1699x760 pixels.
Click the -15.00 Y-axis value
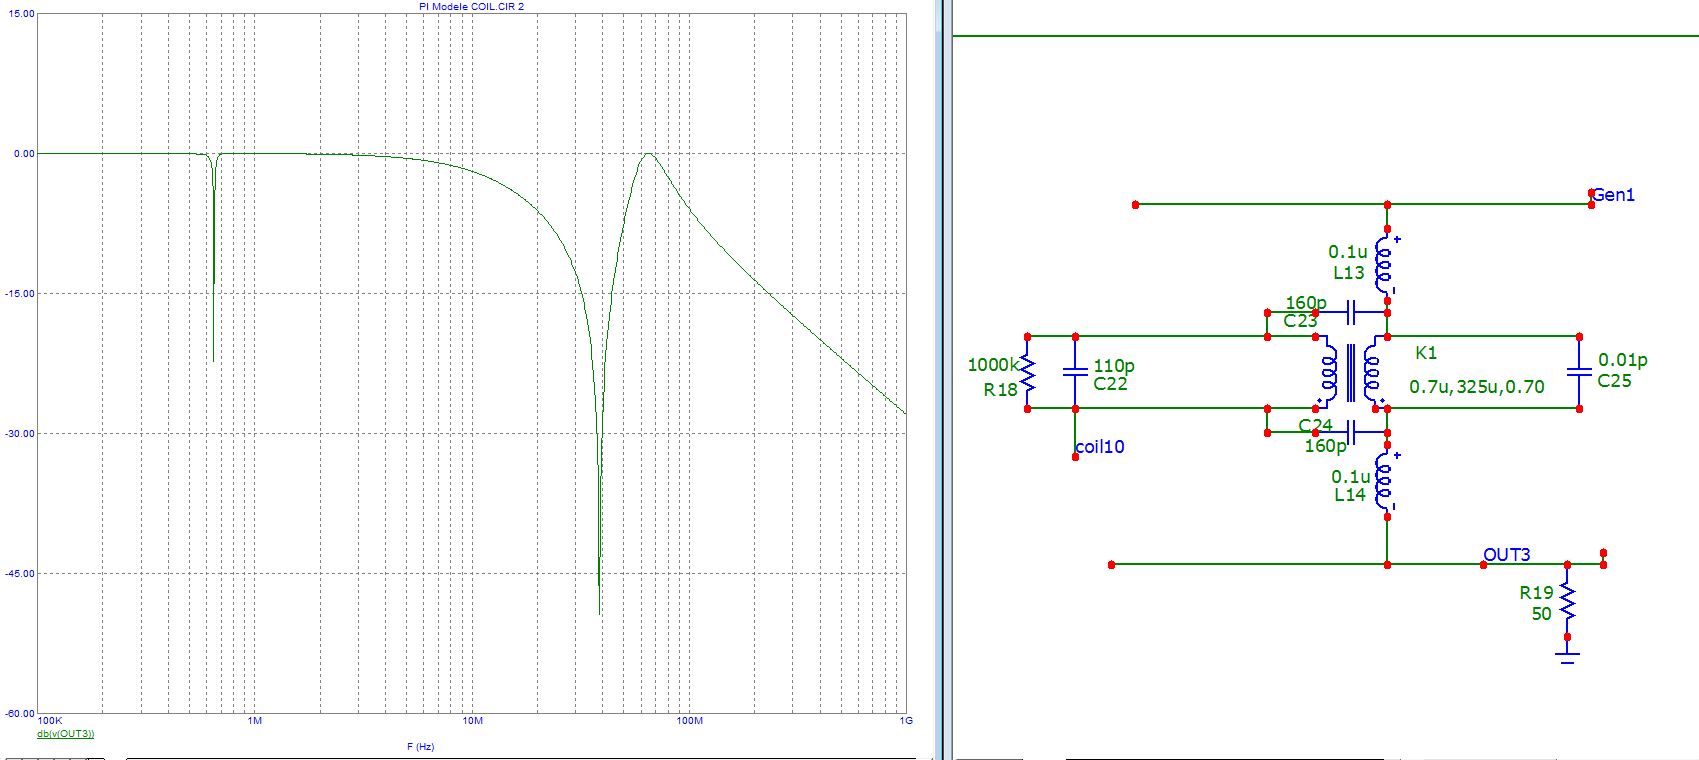21,294
